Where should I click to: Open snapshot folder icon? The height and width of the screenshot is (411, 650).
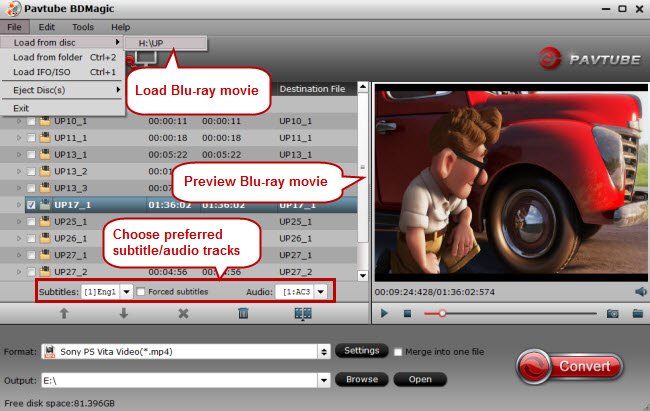(638, 313)
